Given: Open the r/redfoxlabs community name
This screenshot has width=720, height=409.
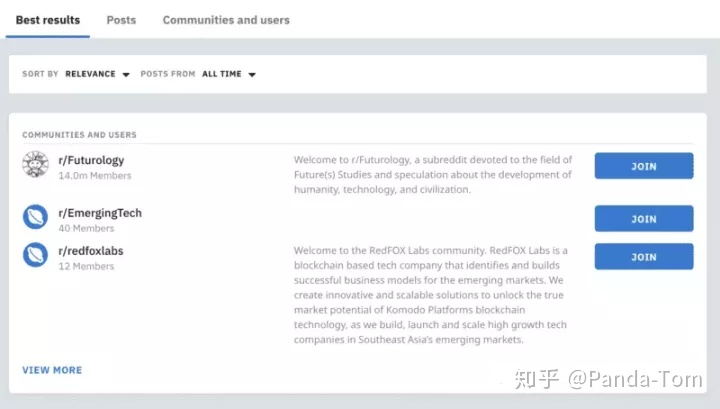Looking at the screenshot, I should pos(90,251).
